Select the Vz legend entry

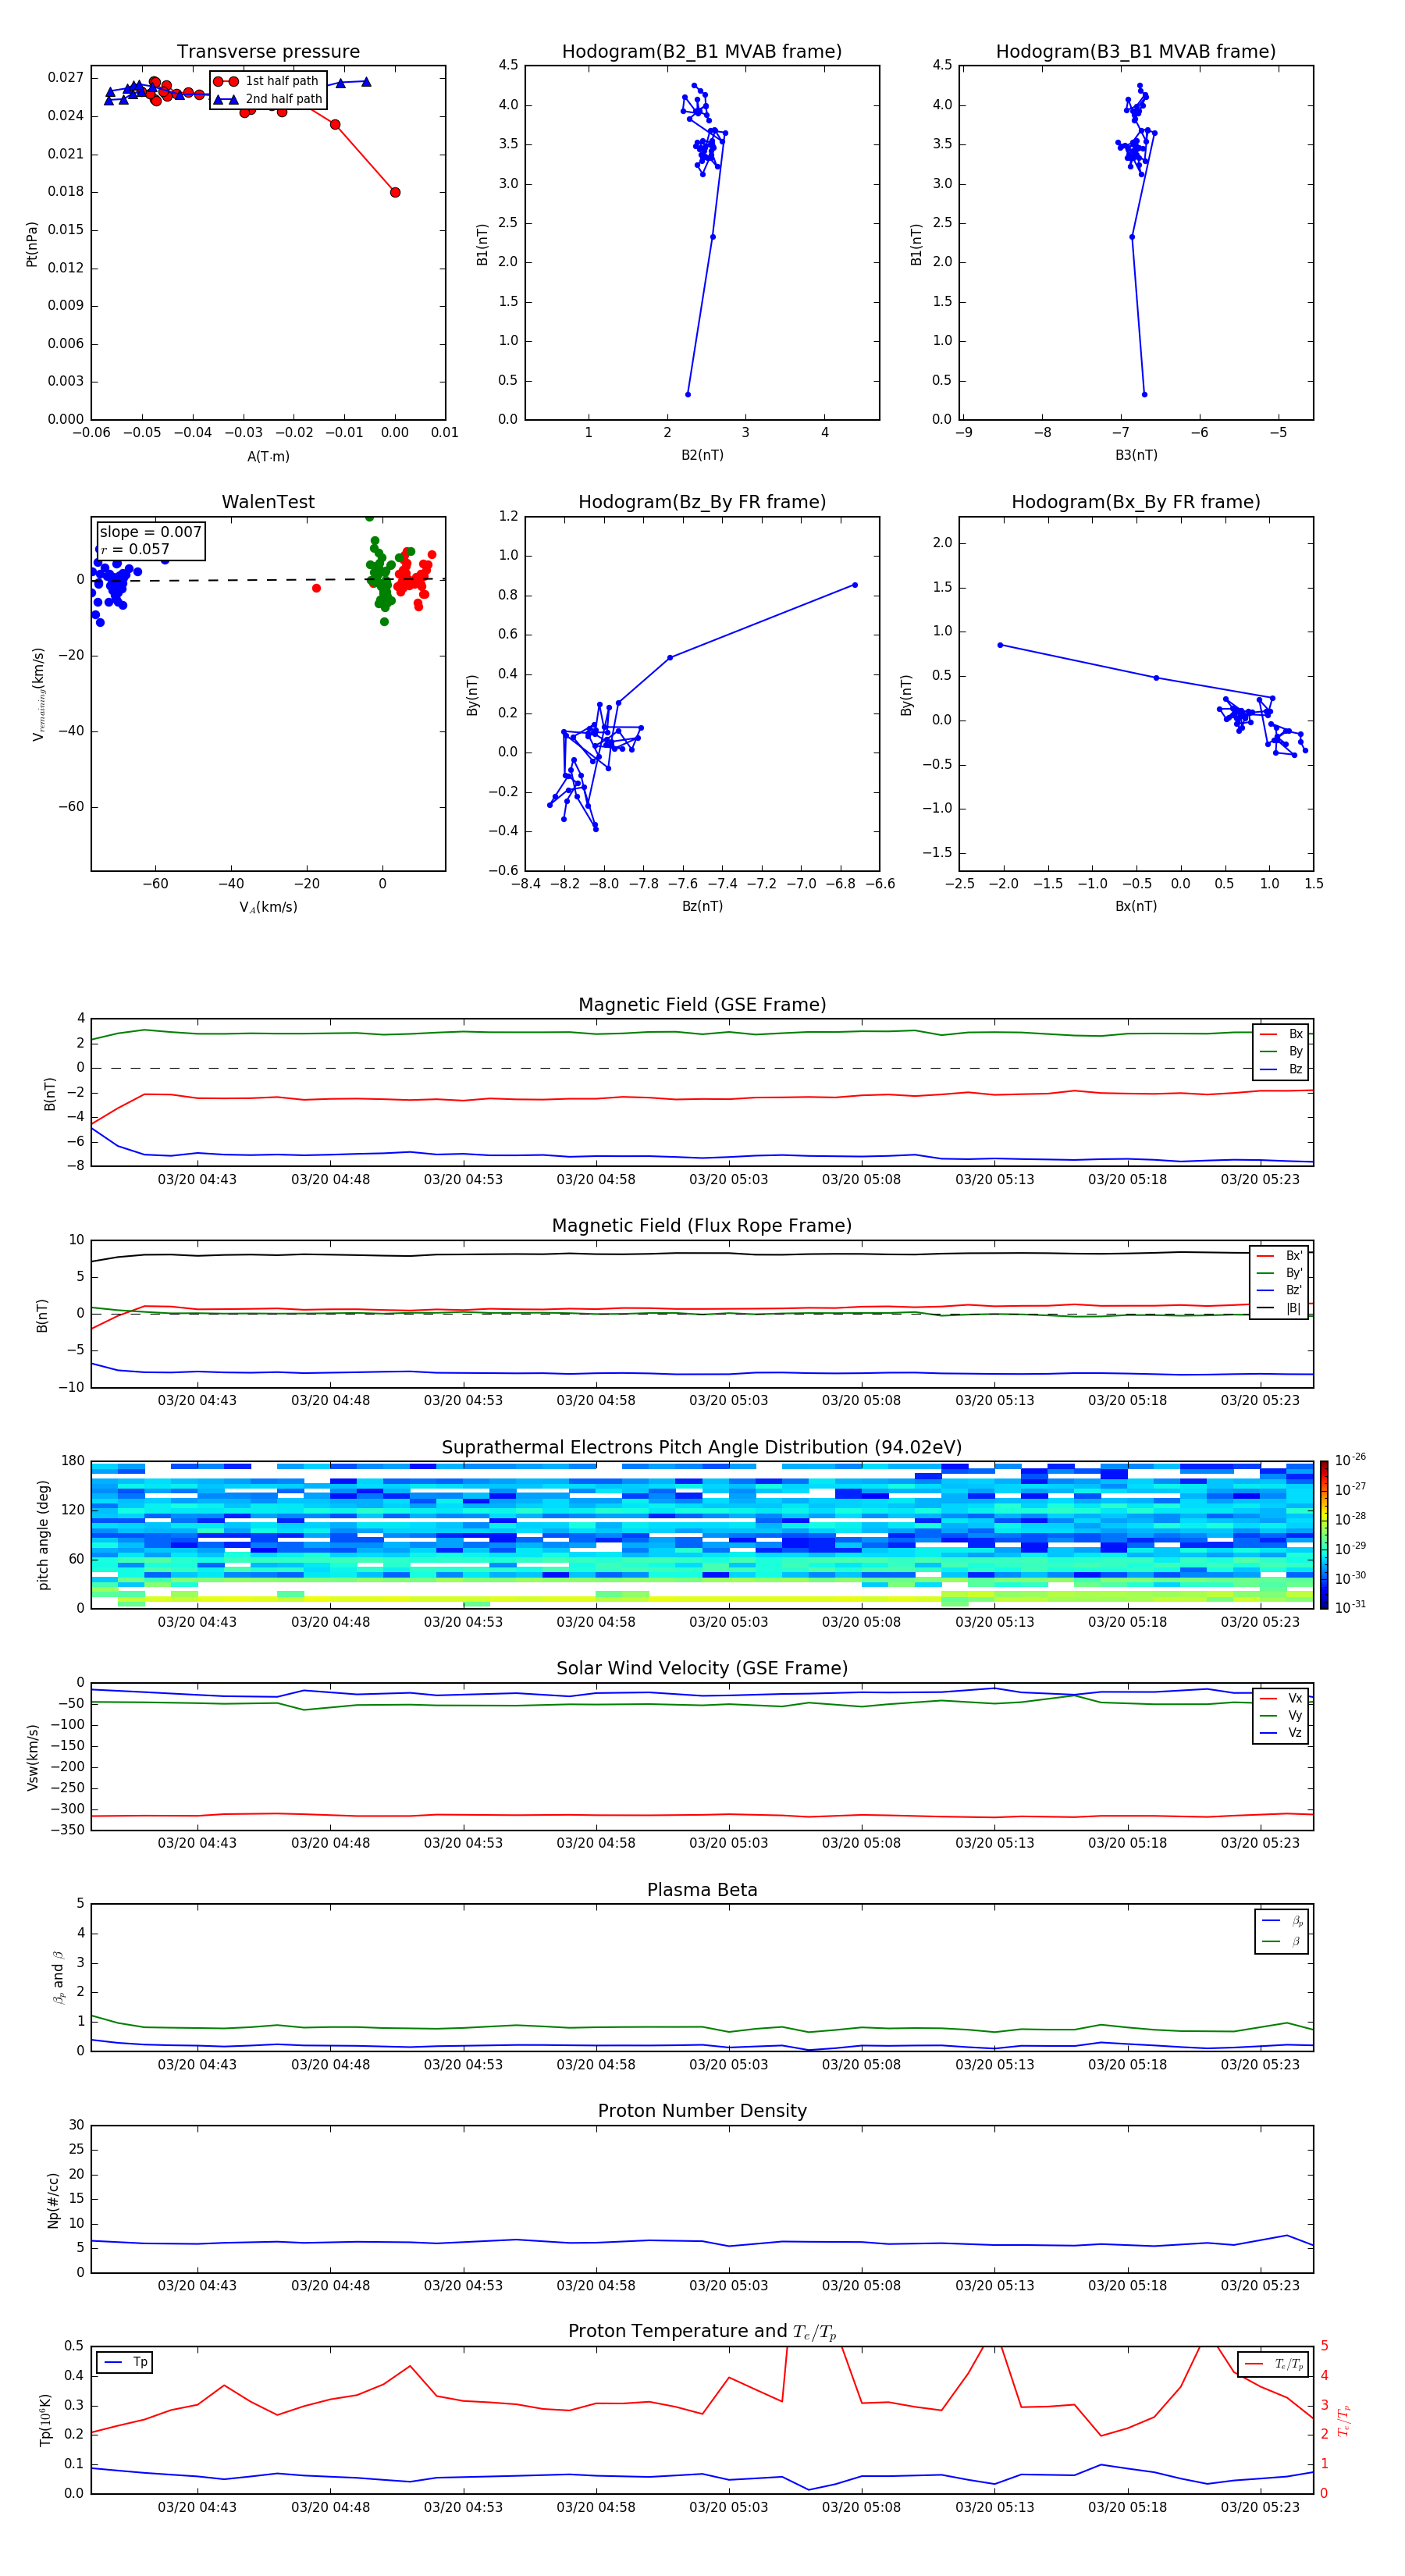1282,1733
